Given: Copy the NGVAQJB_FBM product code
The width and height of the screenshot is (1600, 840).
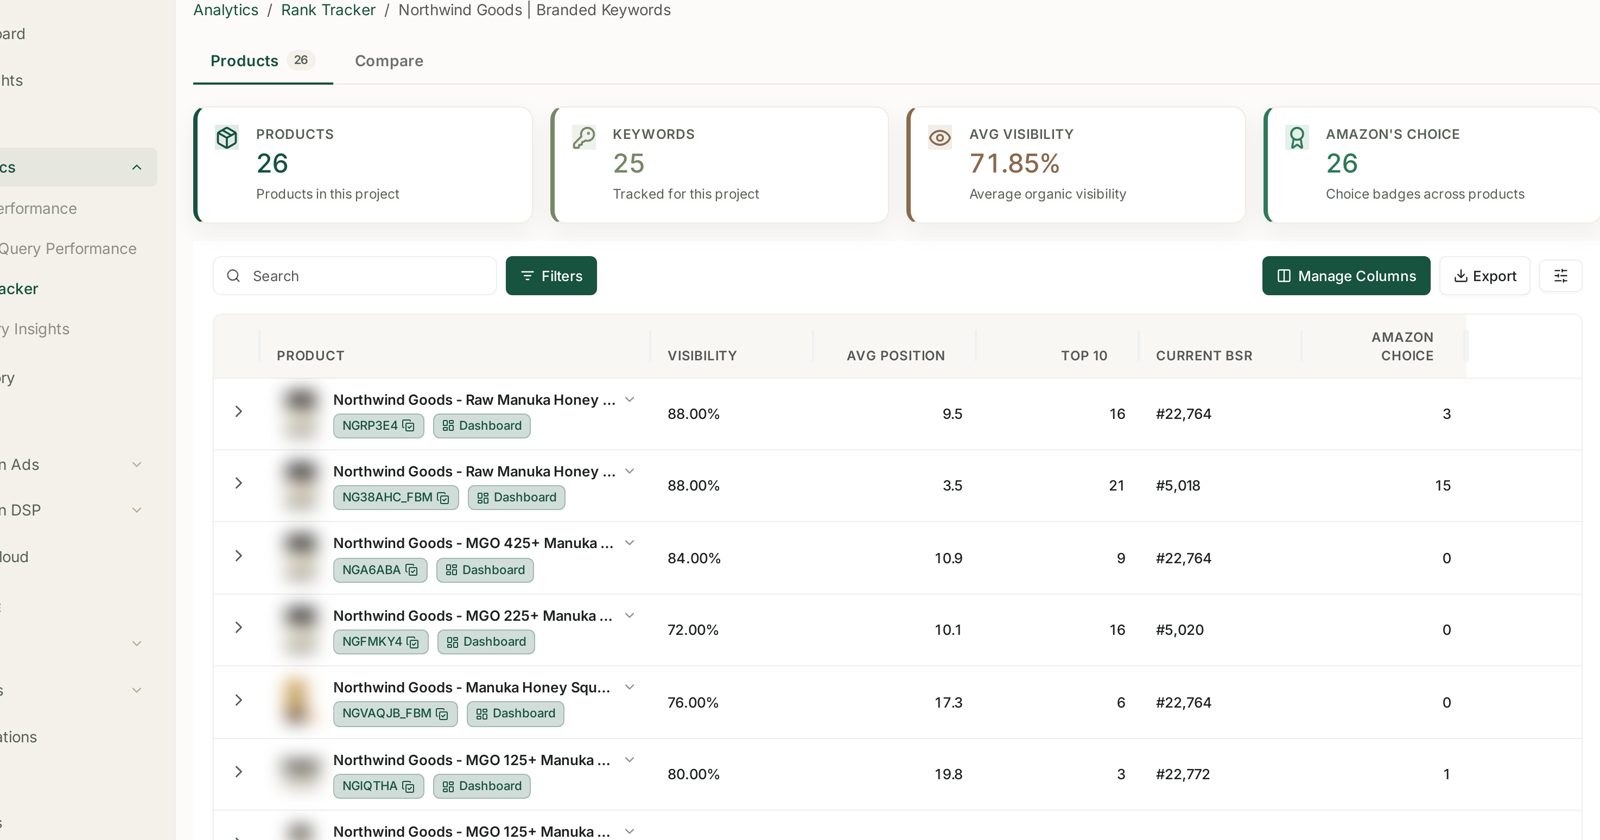Looking at the screenshot, I should point(442,714).
